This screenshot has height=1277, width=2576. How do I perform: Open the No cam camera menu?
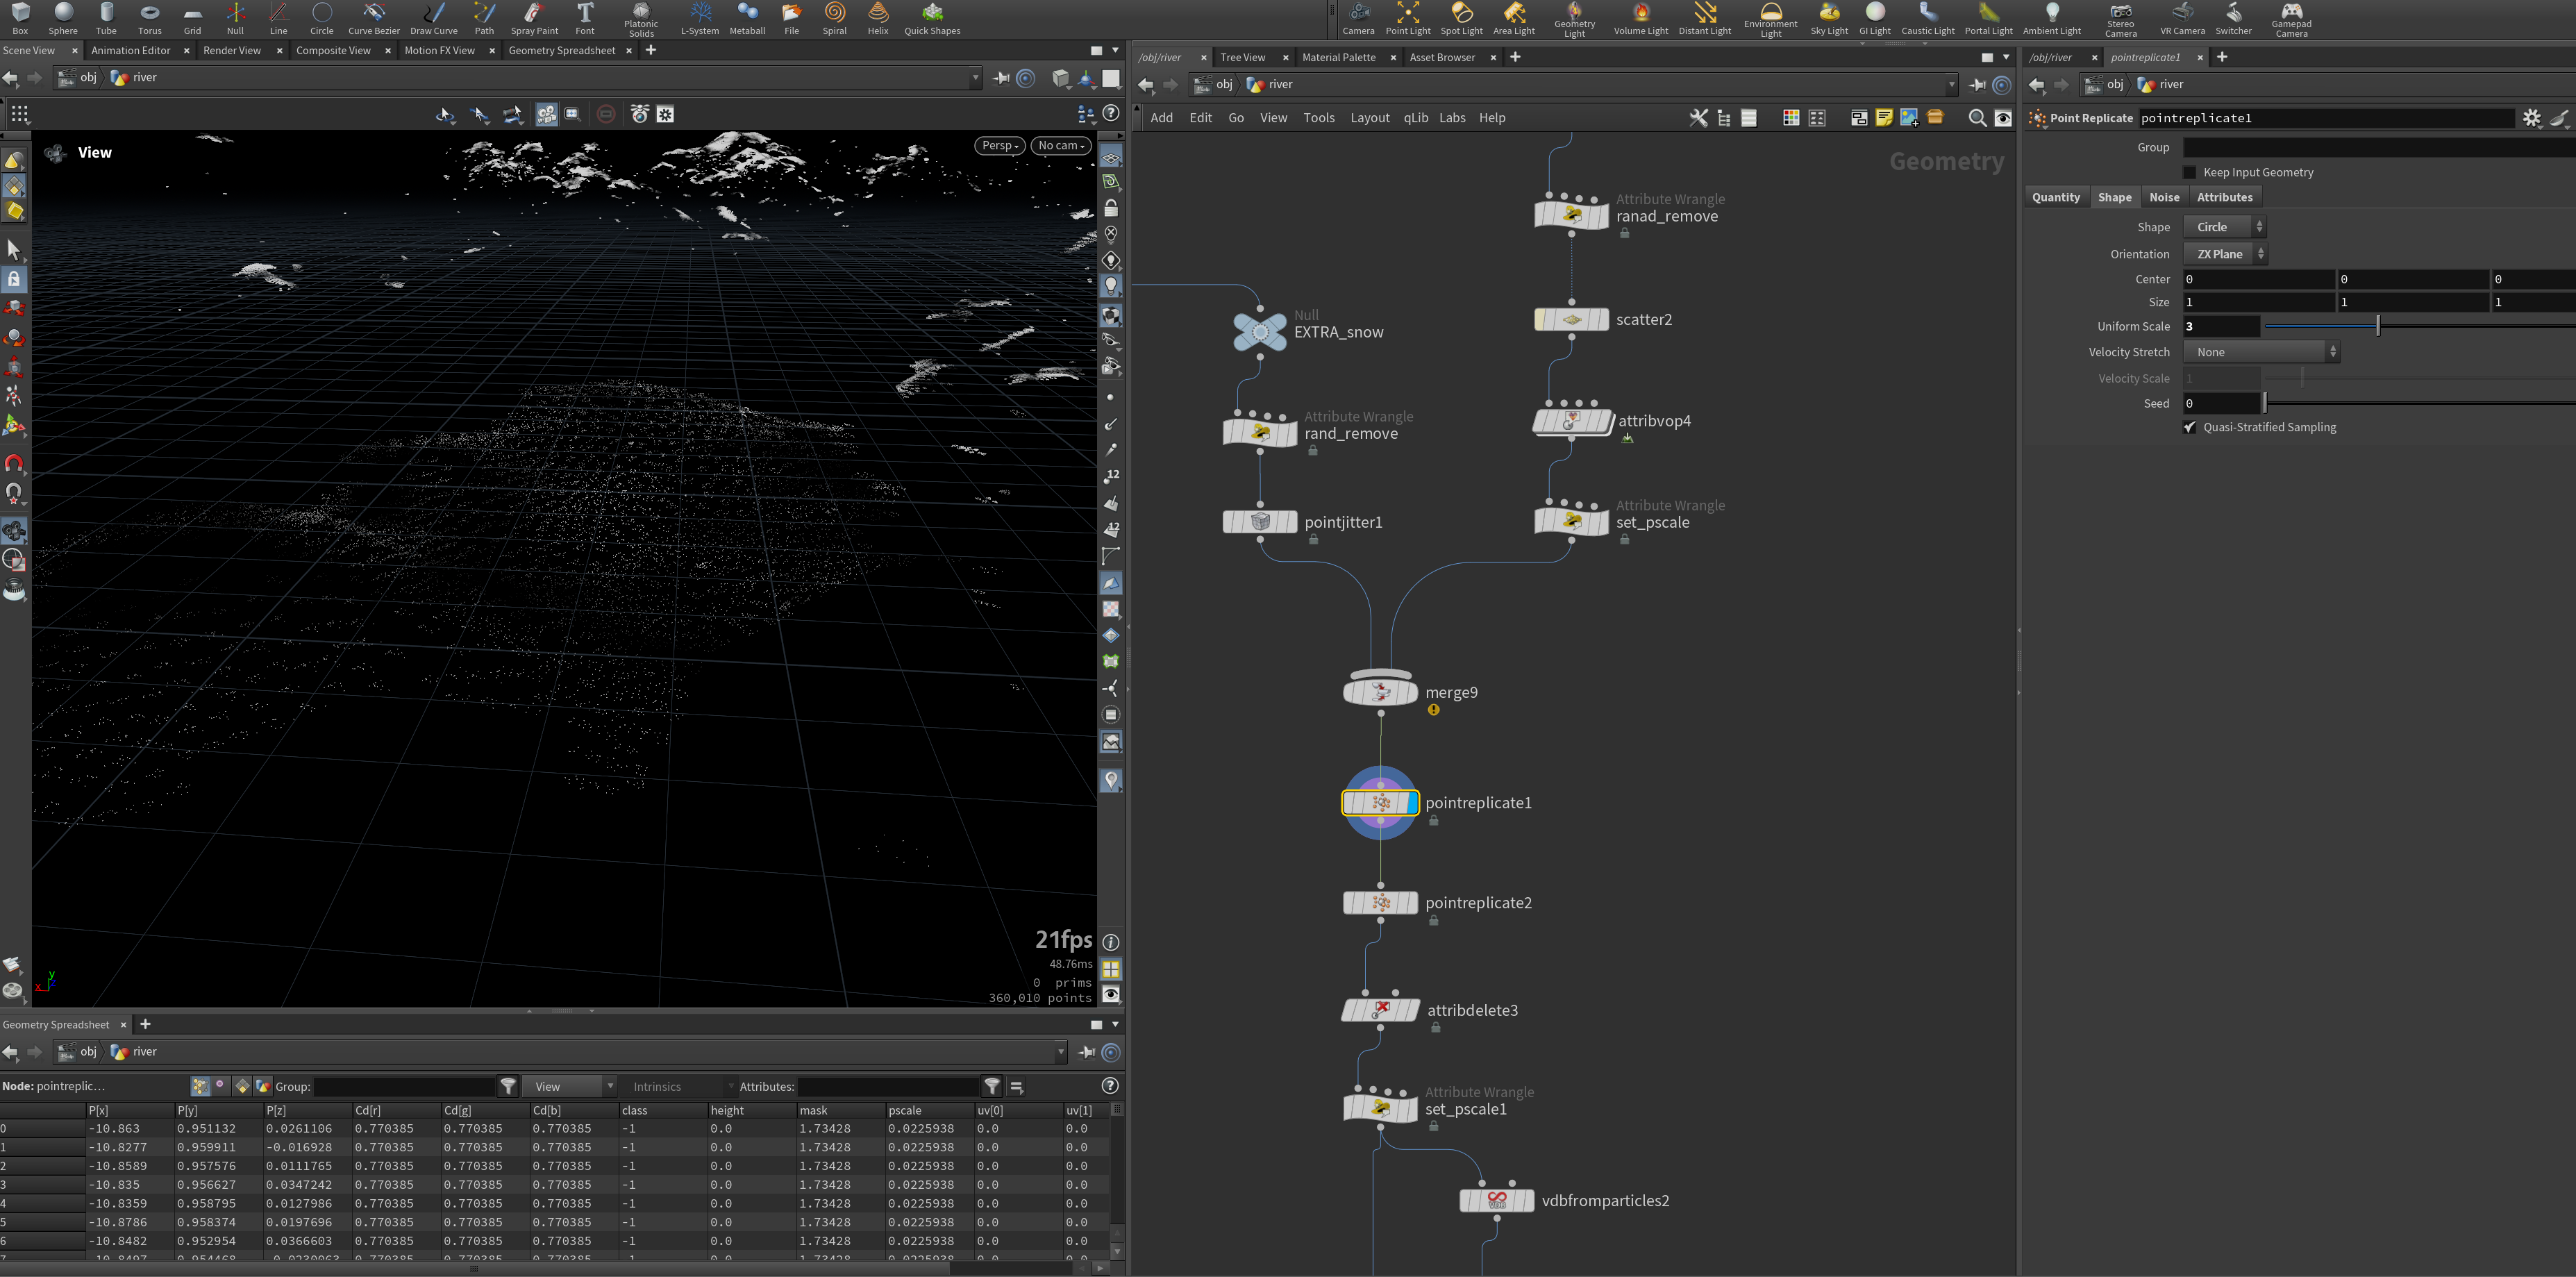pos(1061,145)
